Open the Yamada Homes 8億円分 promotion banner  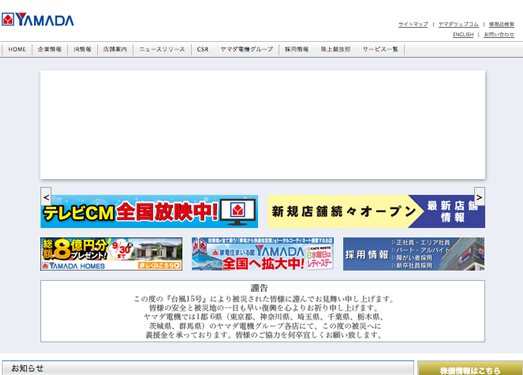pos(111,254)
